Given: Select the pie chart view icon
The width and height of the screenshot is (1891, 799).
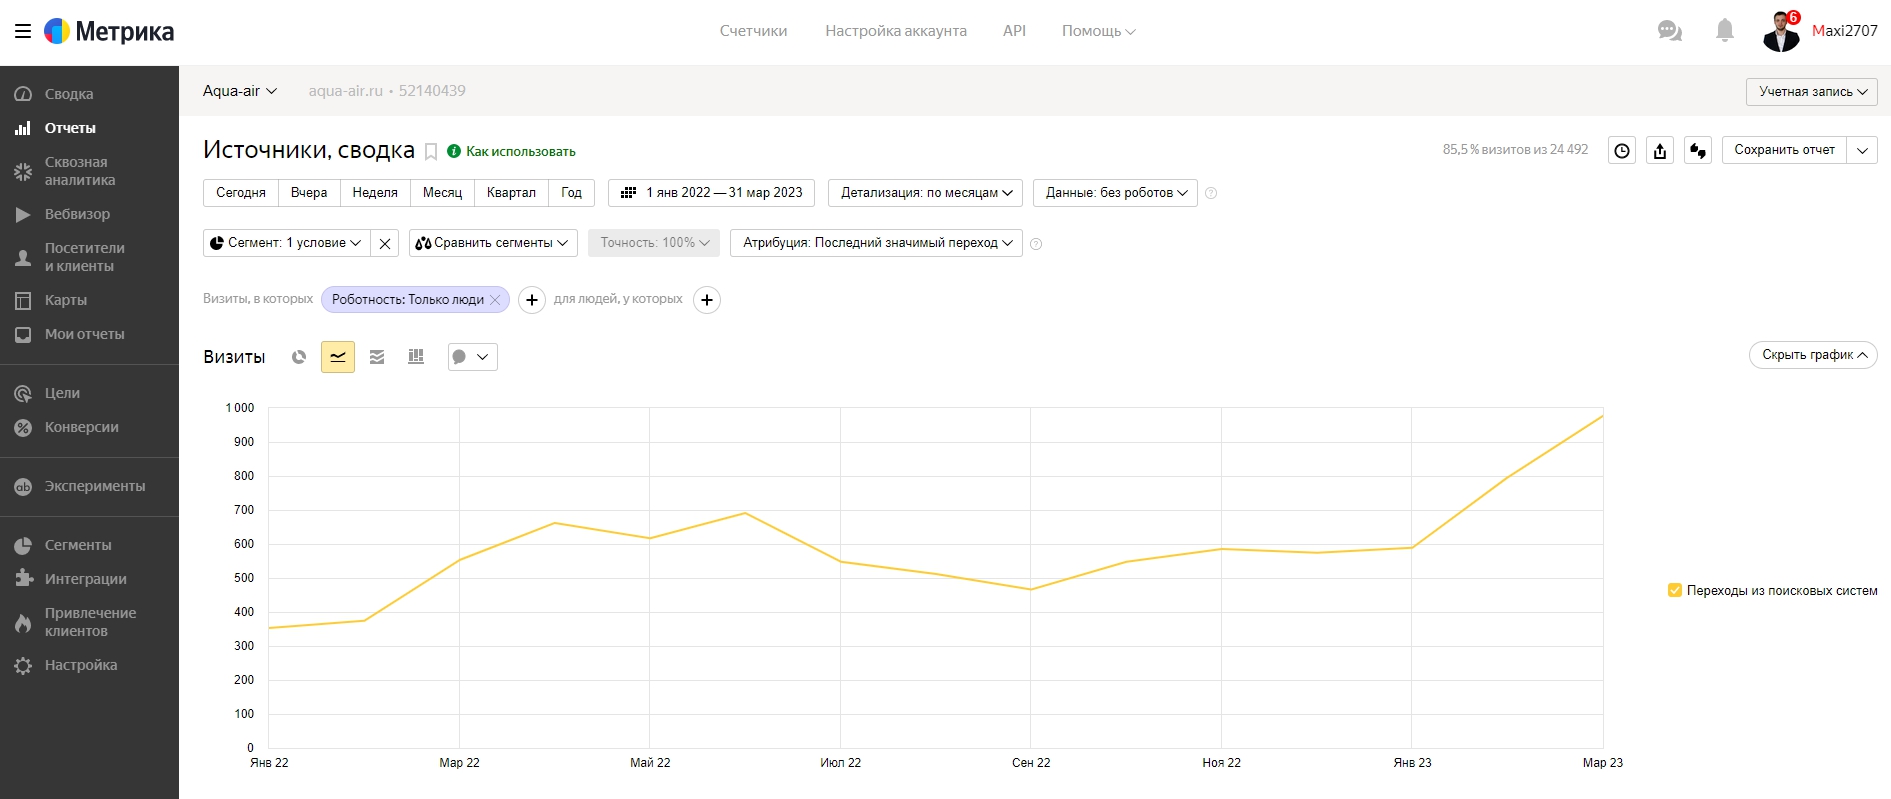Looking at the screenshot, I should [299, 357].
